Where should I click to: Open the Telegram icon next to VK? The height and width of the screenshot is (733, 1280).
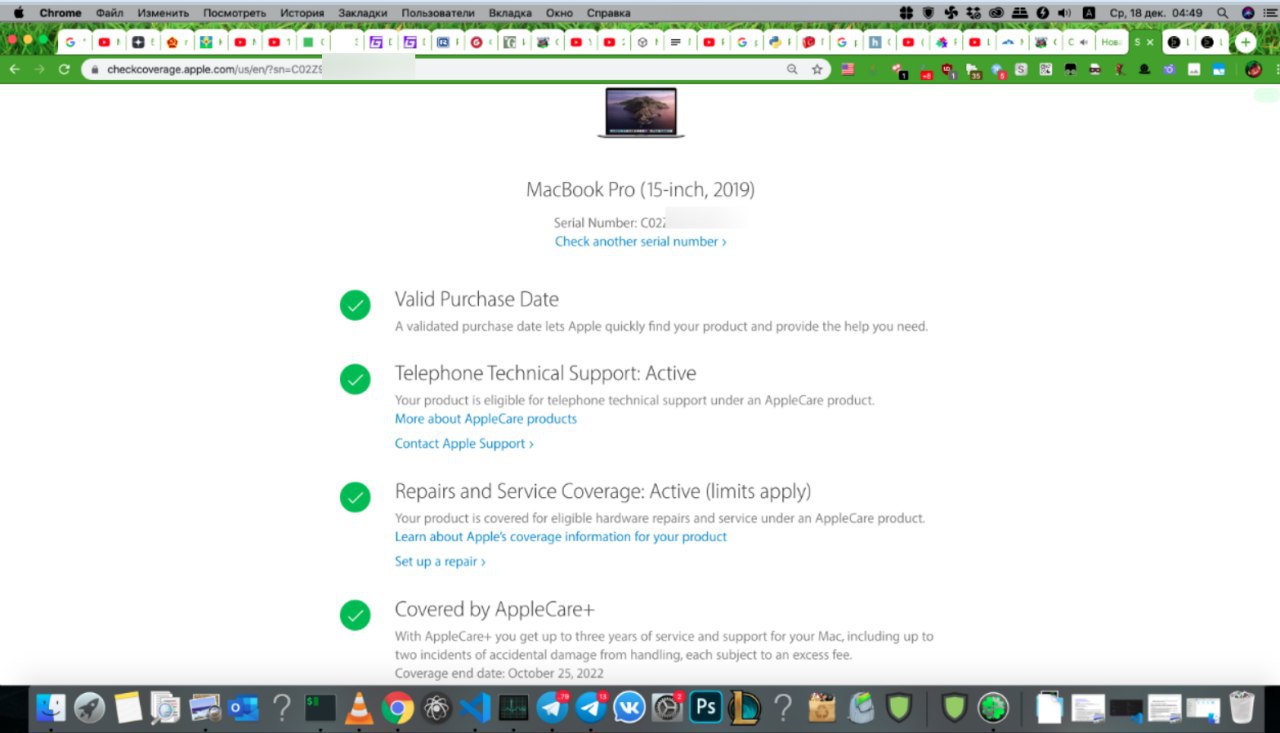pos(590,708)
